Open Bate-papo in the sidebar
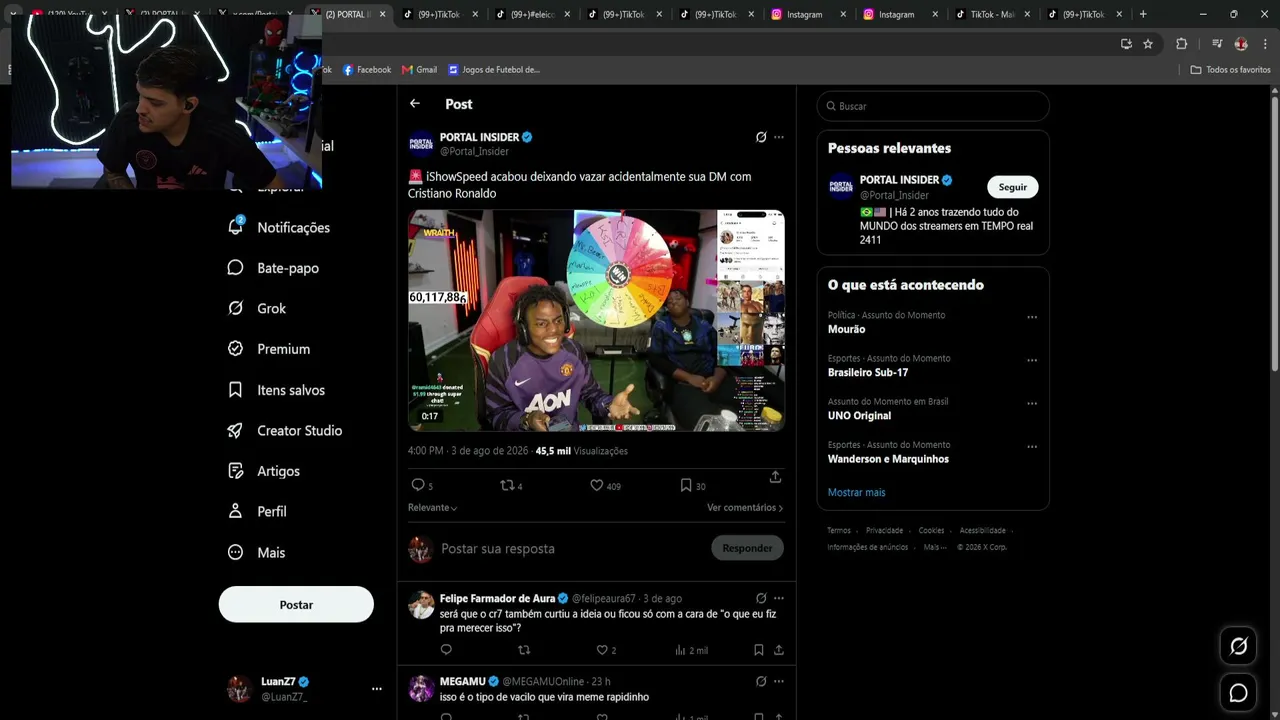Image resolution: width=1280 pixels, height=720 pixels. [274, 268]
